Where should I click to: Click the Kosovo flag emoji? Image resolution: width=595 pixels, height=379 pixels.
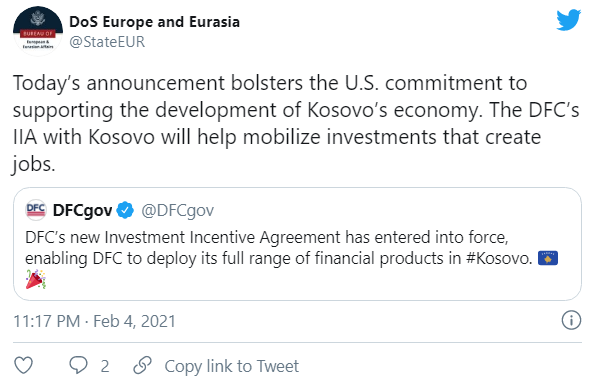(x=548, y=258)
